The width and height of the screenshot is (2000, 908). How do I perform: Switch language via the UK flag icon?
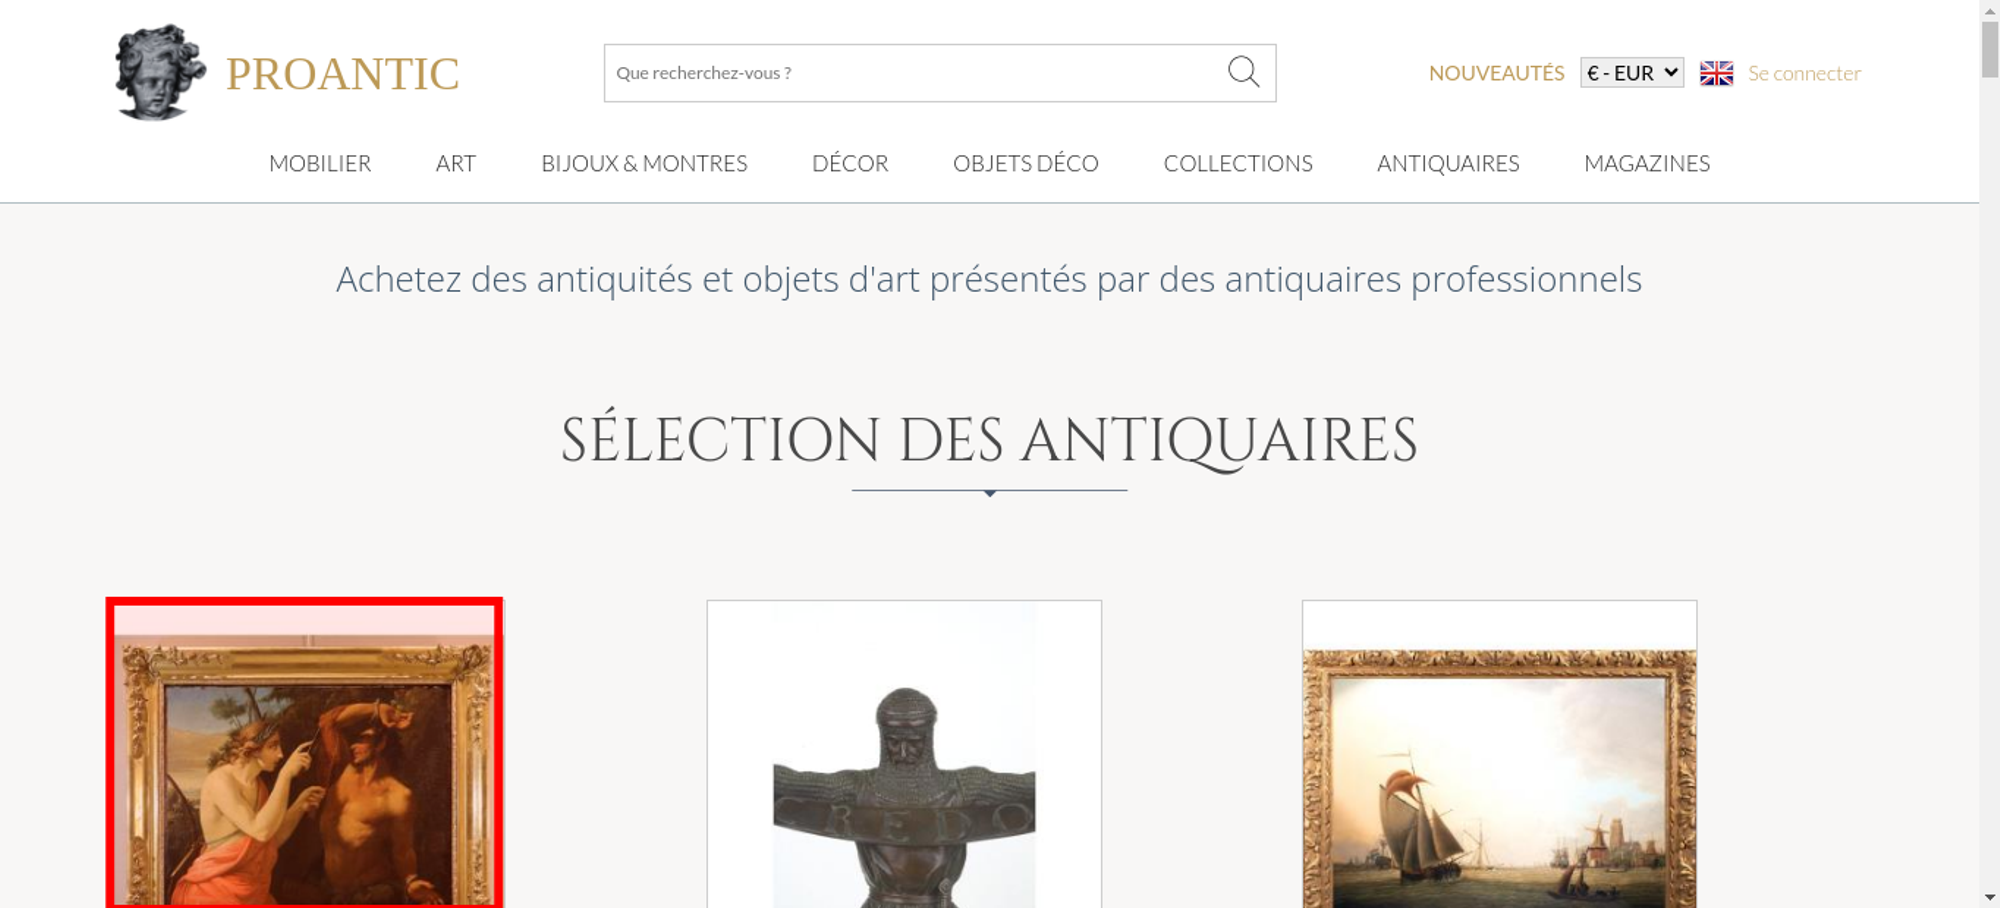point(1716,73)
